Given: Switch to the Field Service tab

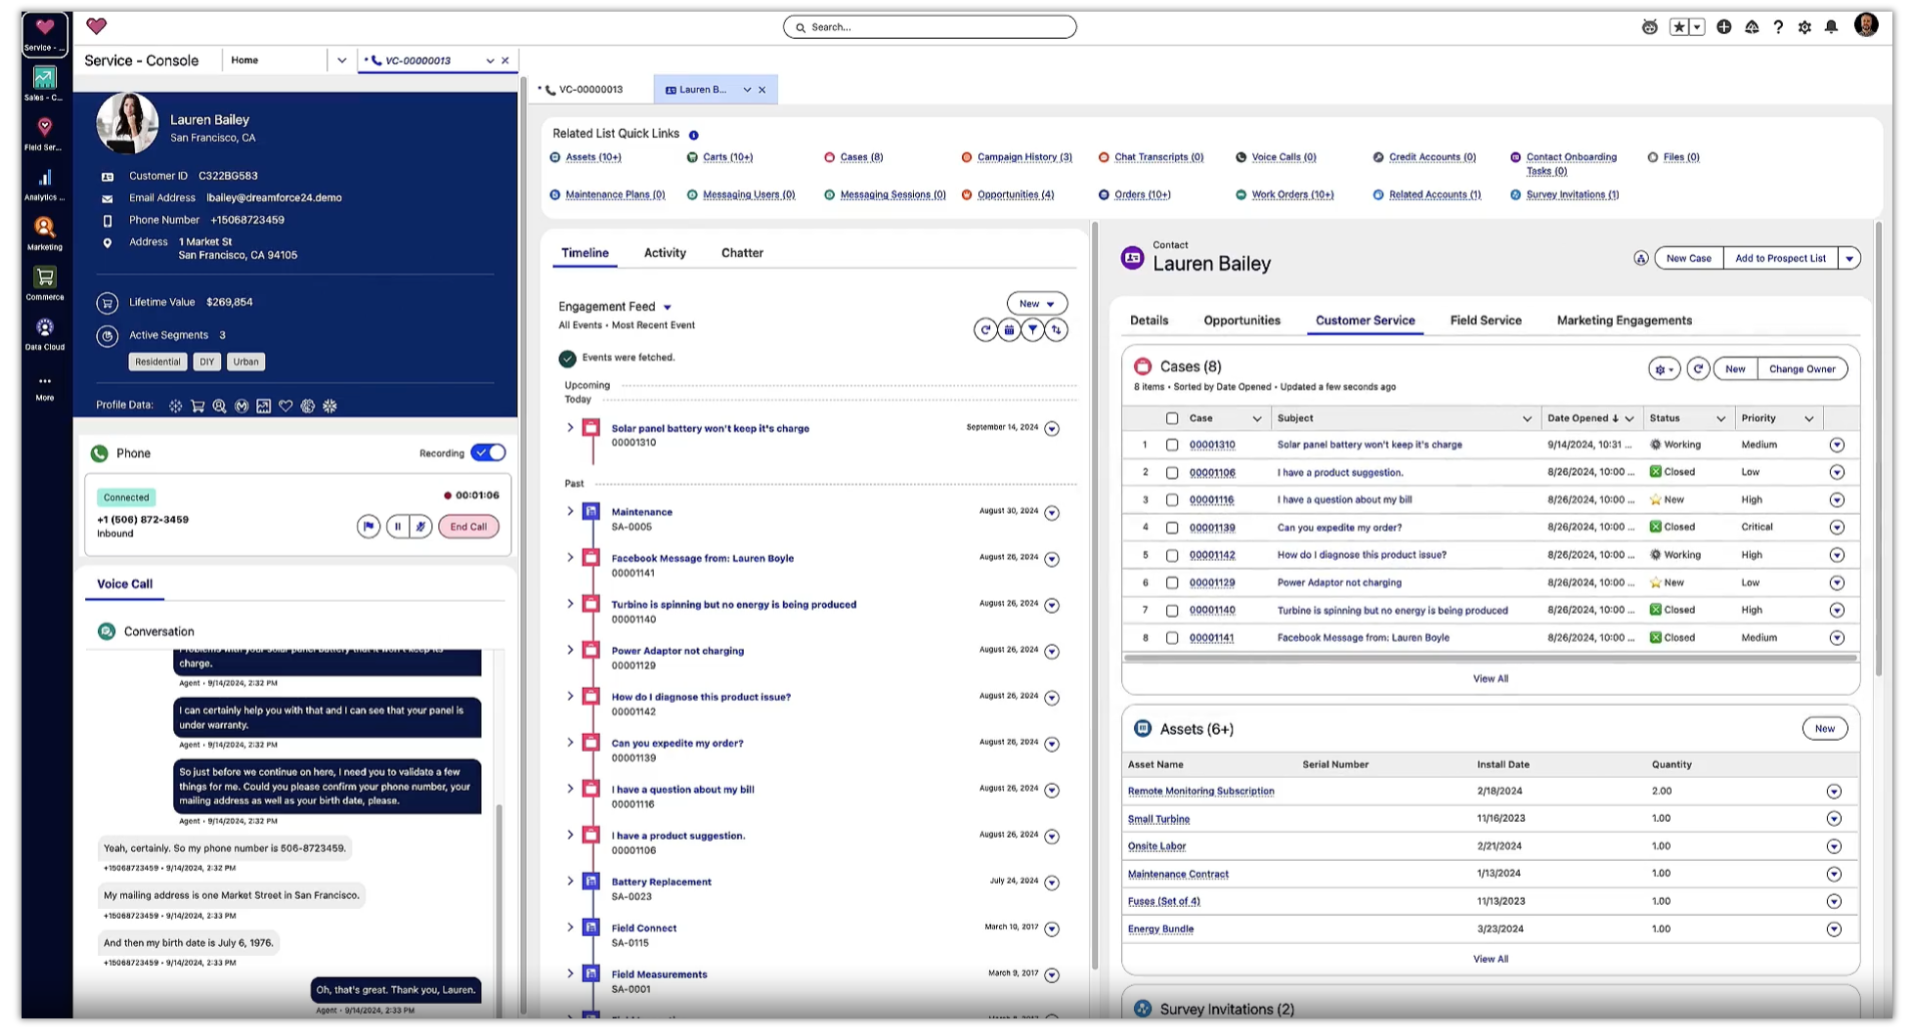Looking at the screenshot, I should [1485, 320].
